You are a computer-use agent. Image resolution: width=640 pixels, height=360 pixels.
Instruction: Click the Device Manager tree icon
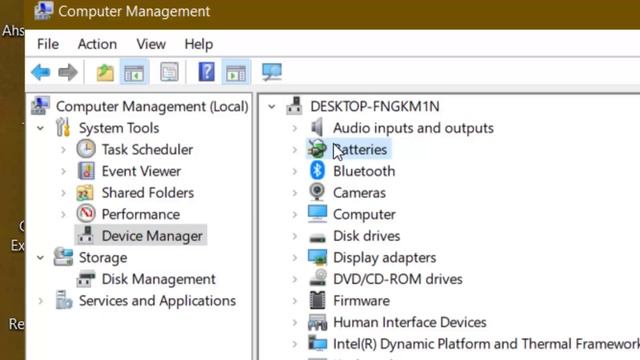click(x=86, y=236)
